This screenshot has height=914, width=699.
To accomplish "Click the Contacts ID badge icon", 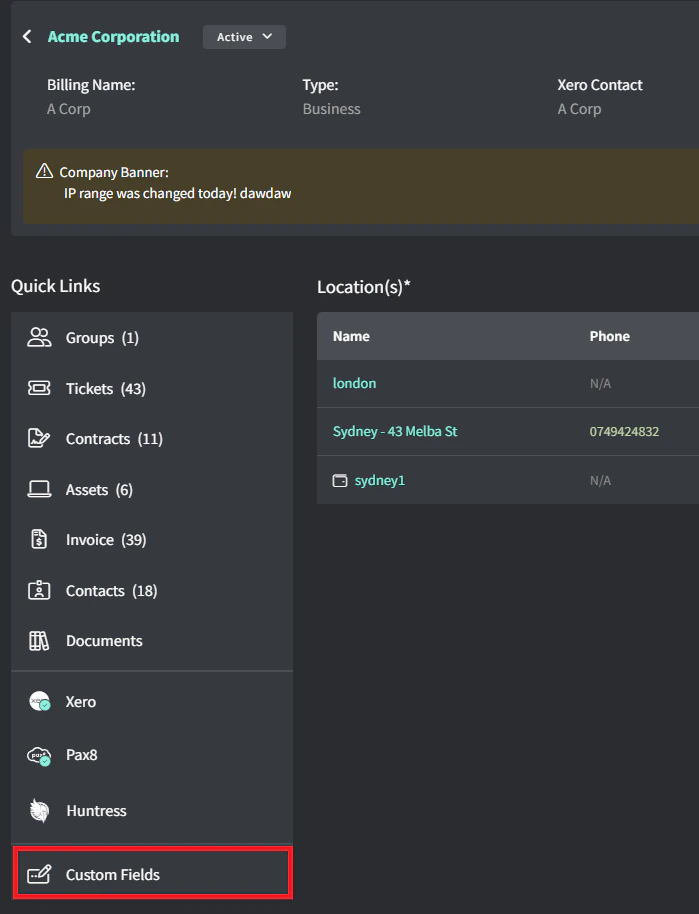I will coord(39,590).
